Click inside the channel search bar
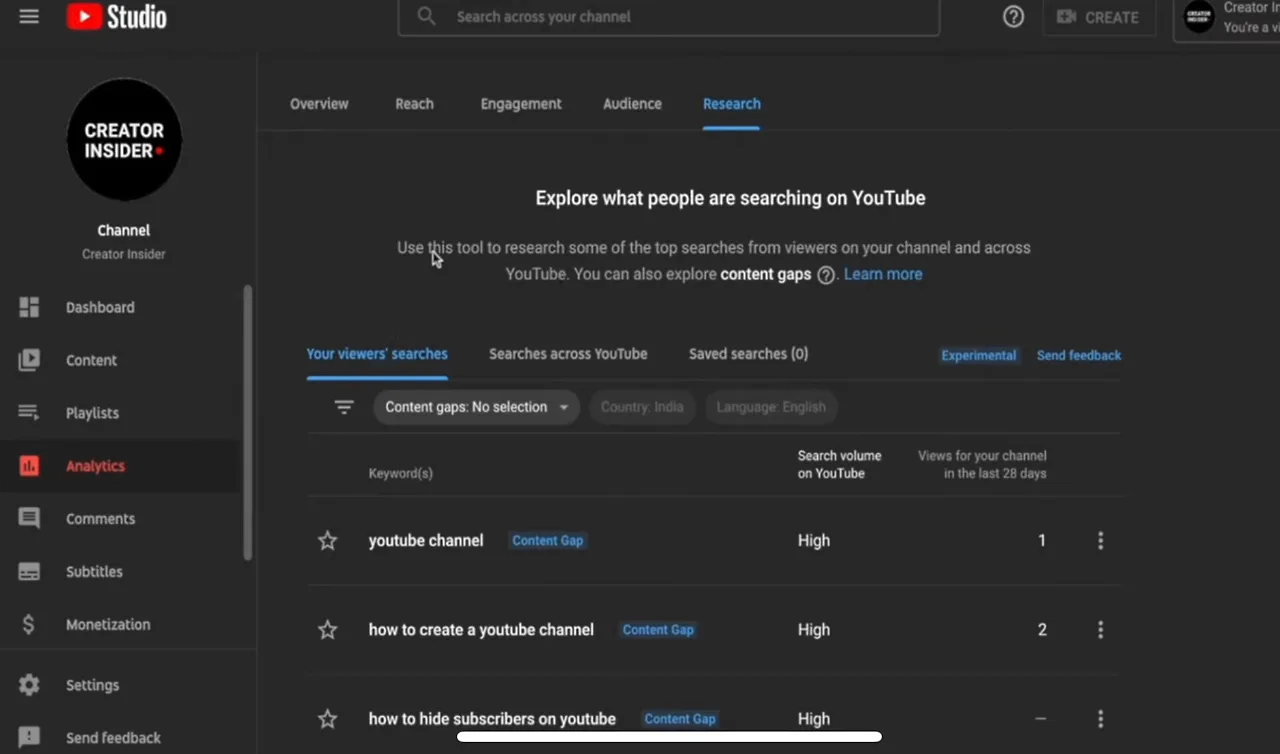The image size is (1280, 754). click(x=669, y=16)
